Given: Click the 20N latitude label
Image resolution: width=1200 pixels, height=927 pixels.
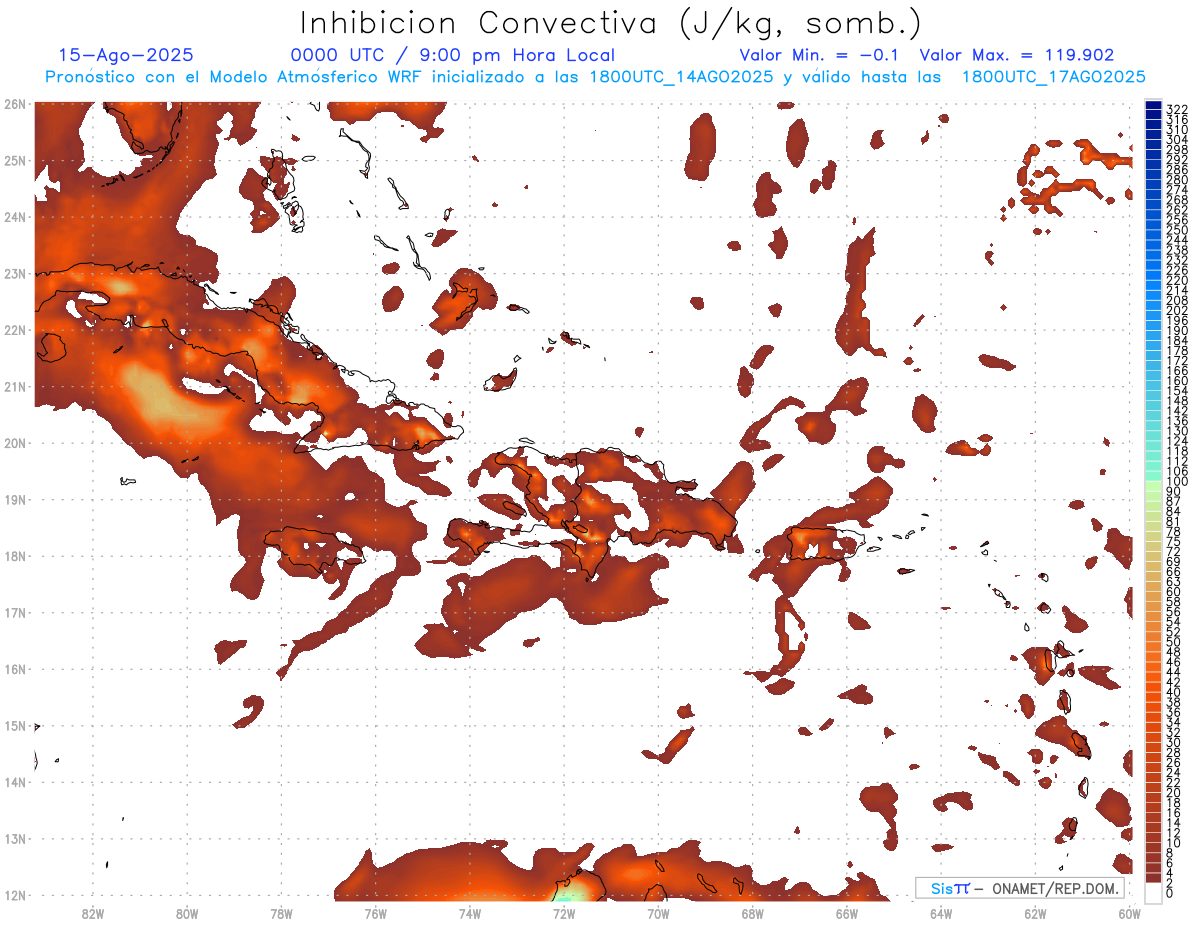Looking at the screenshot, I should pos(15,443).
